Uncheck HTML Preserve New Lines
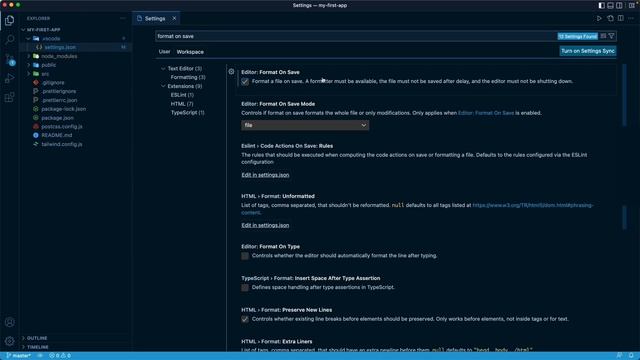This screenshot has width=640, height=360. 245,319
